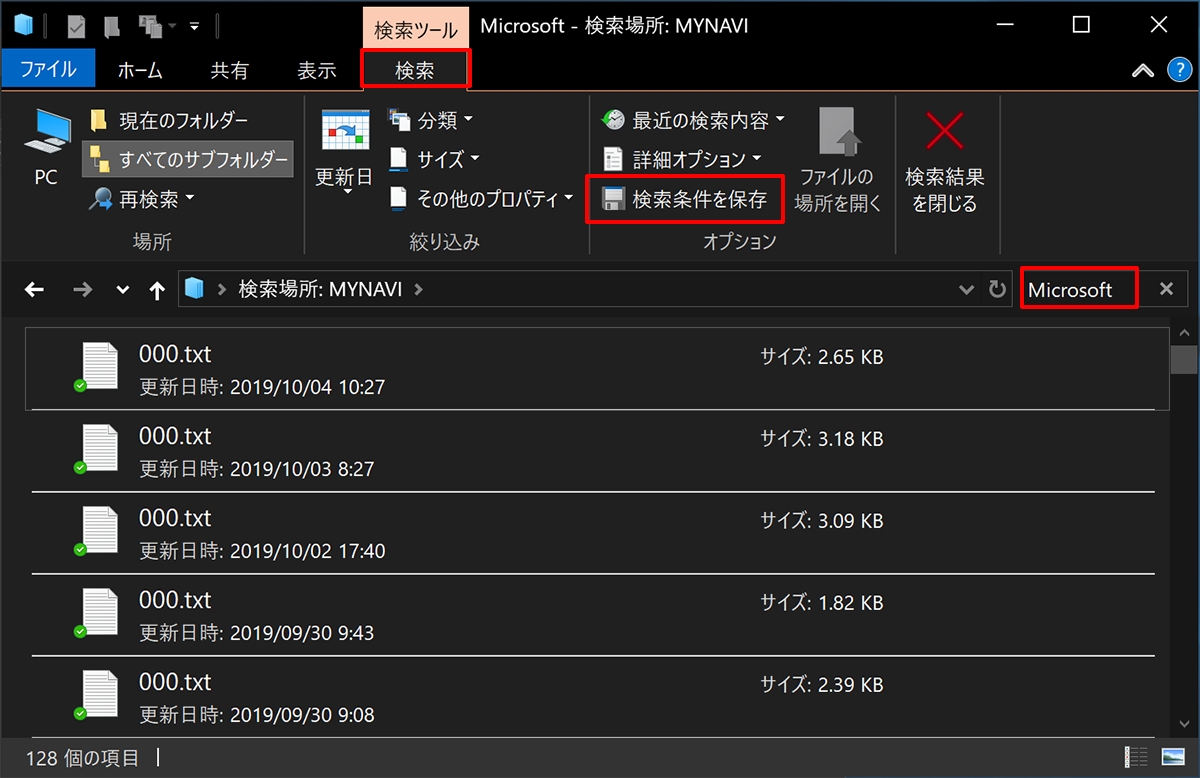
Task: Click the Up one level arrow
Action: point(156,290)
